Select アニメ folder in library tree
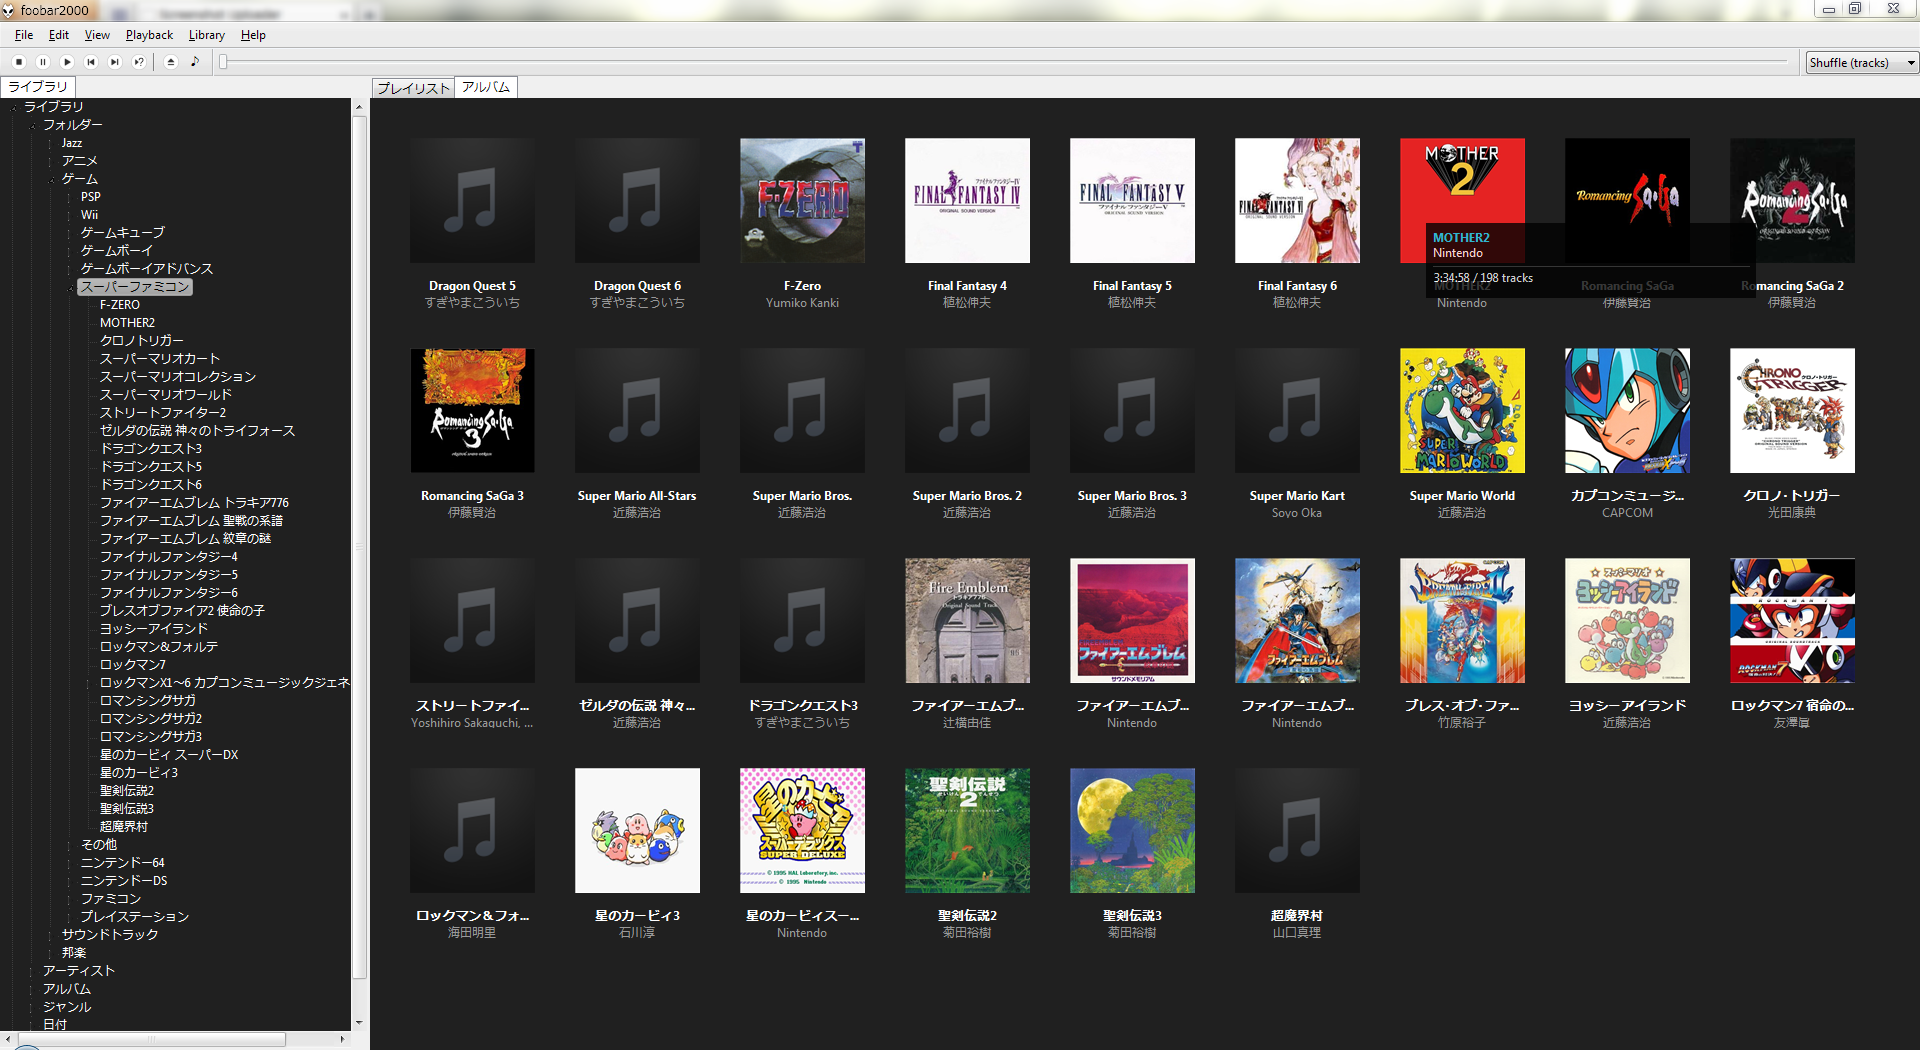 coord(79,161)
